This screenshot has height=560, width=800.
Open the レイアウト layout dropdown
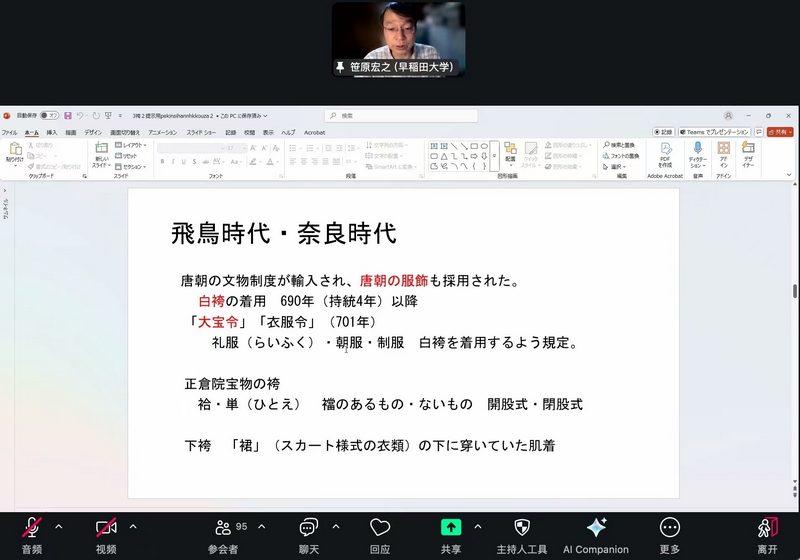[x=133, y=145]
